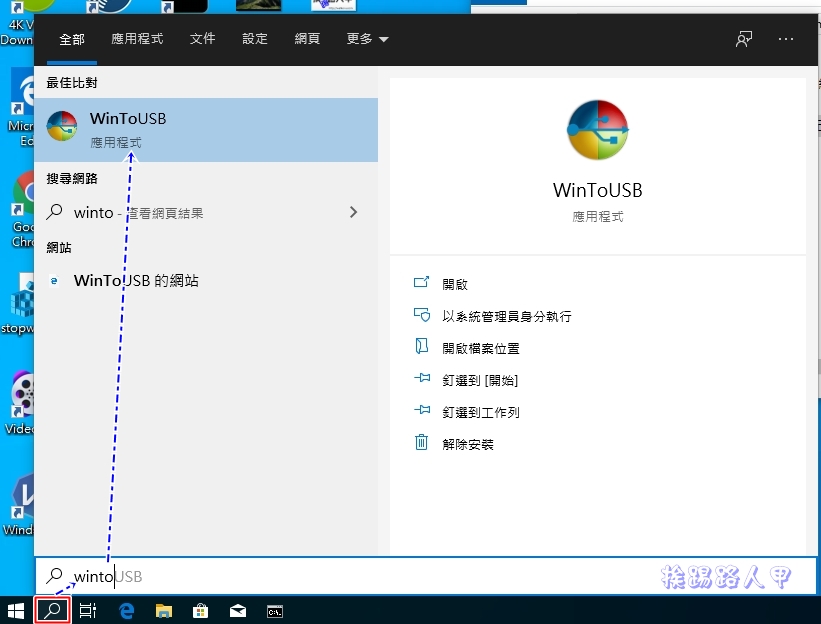This screenshot has width=821, height=624.
Task: Open Task View on the taskbar
Action: 87,610
